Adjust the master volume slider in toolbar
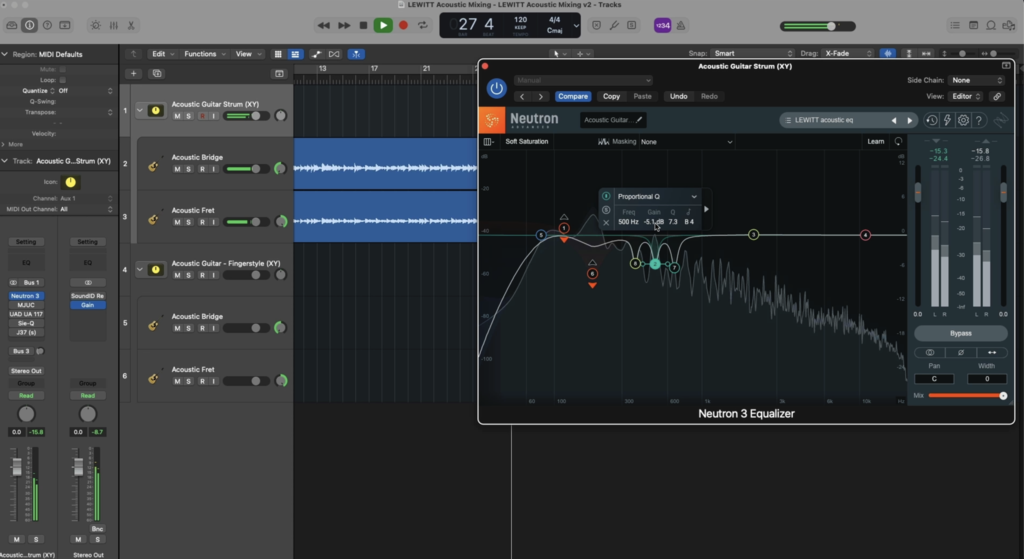Image resolution: width=1024 pixels, height=559 pixels. pos(818,26)
